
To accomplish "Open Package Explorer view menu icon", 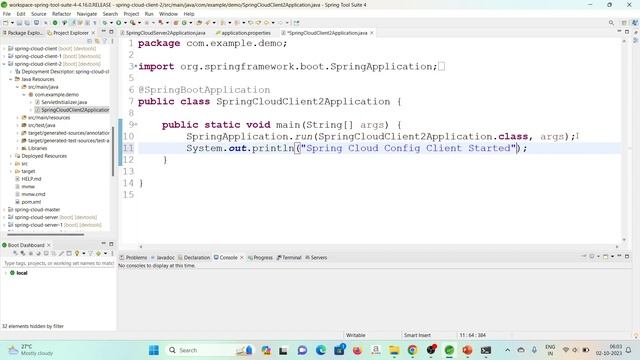I will coord(112,41).
